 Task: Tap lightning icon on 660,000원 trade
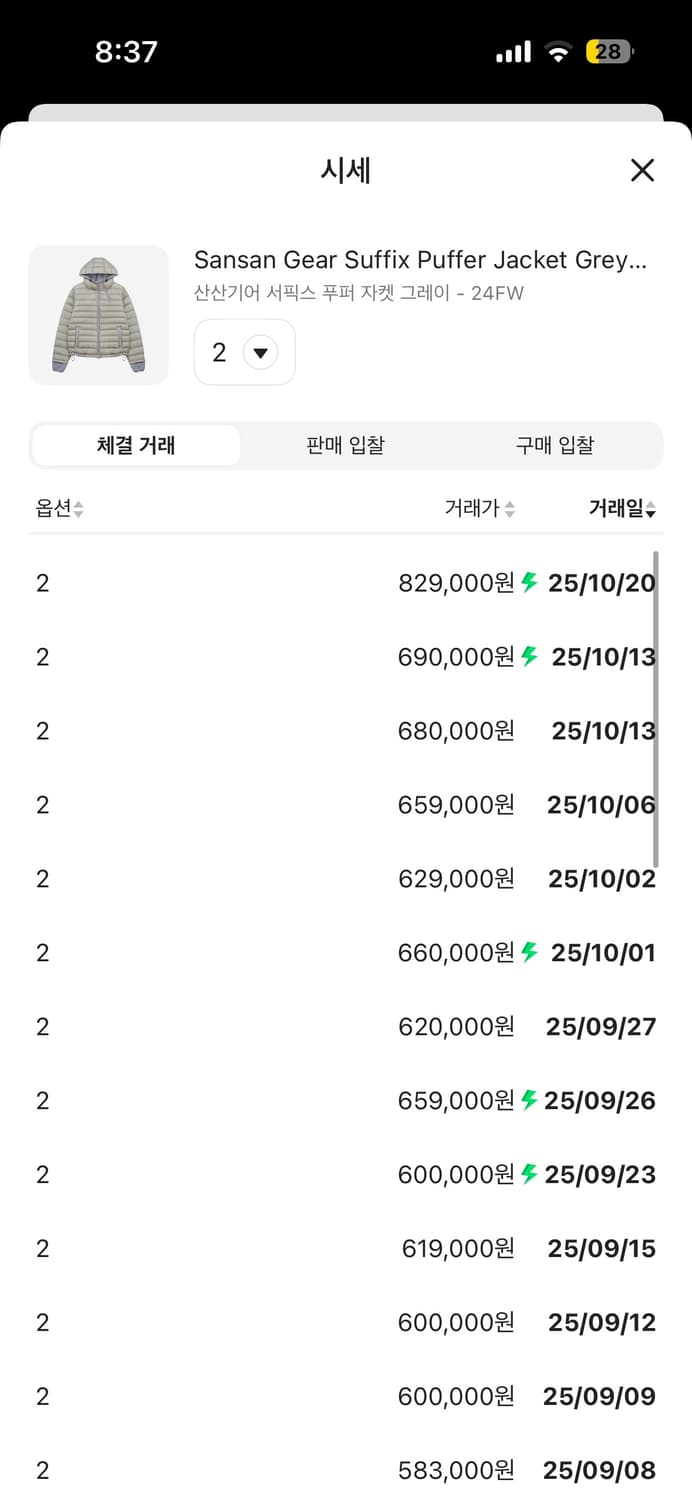click(x=530, y=952)
